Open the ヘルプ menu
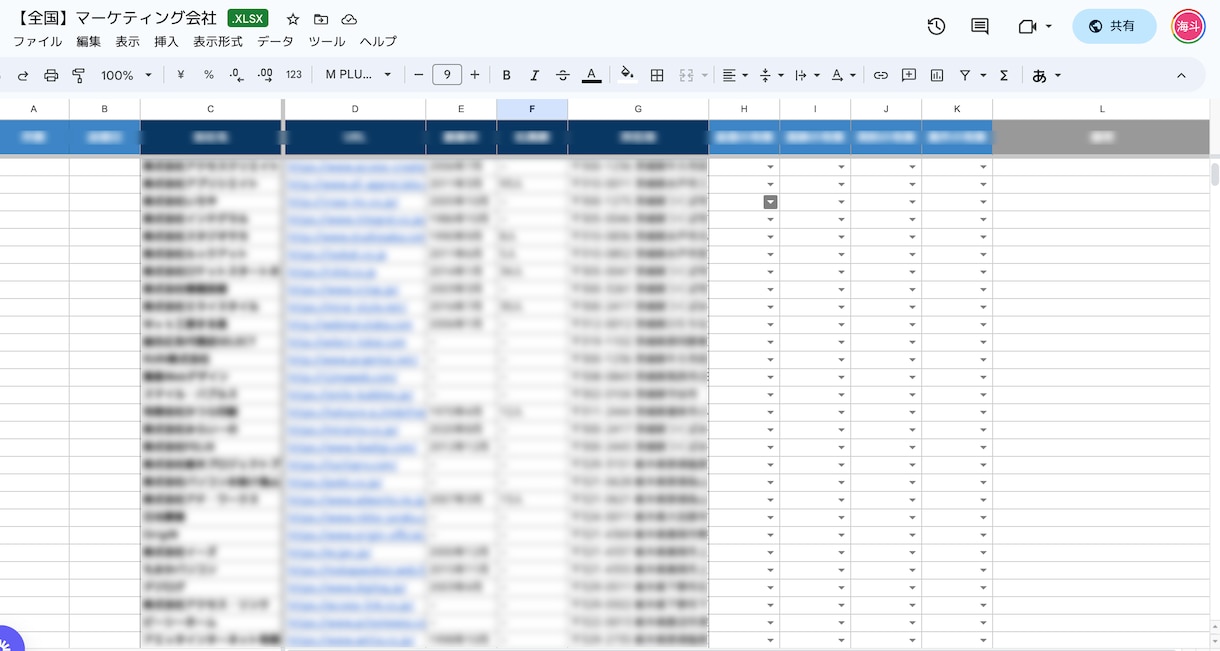Image resolution: width=1220 pixels, height=651 pixels. point(378,41)
